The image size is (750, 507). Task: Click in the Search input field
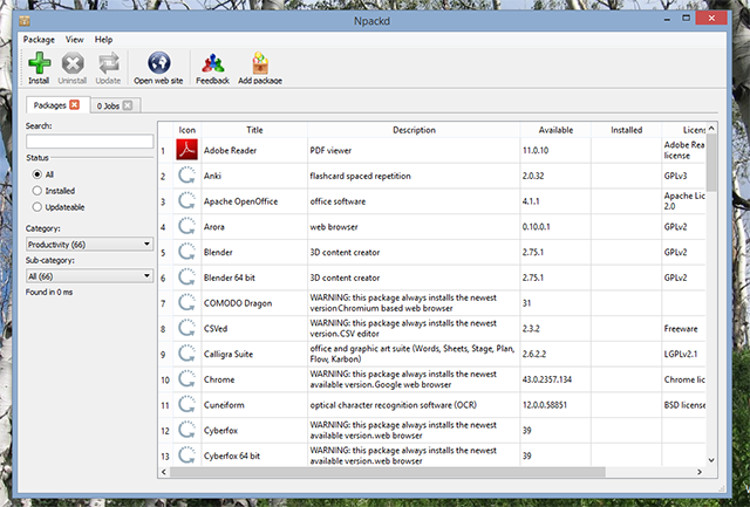tap(89, 141)
